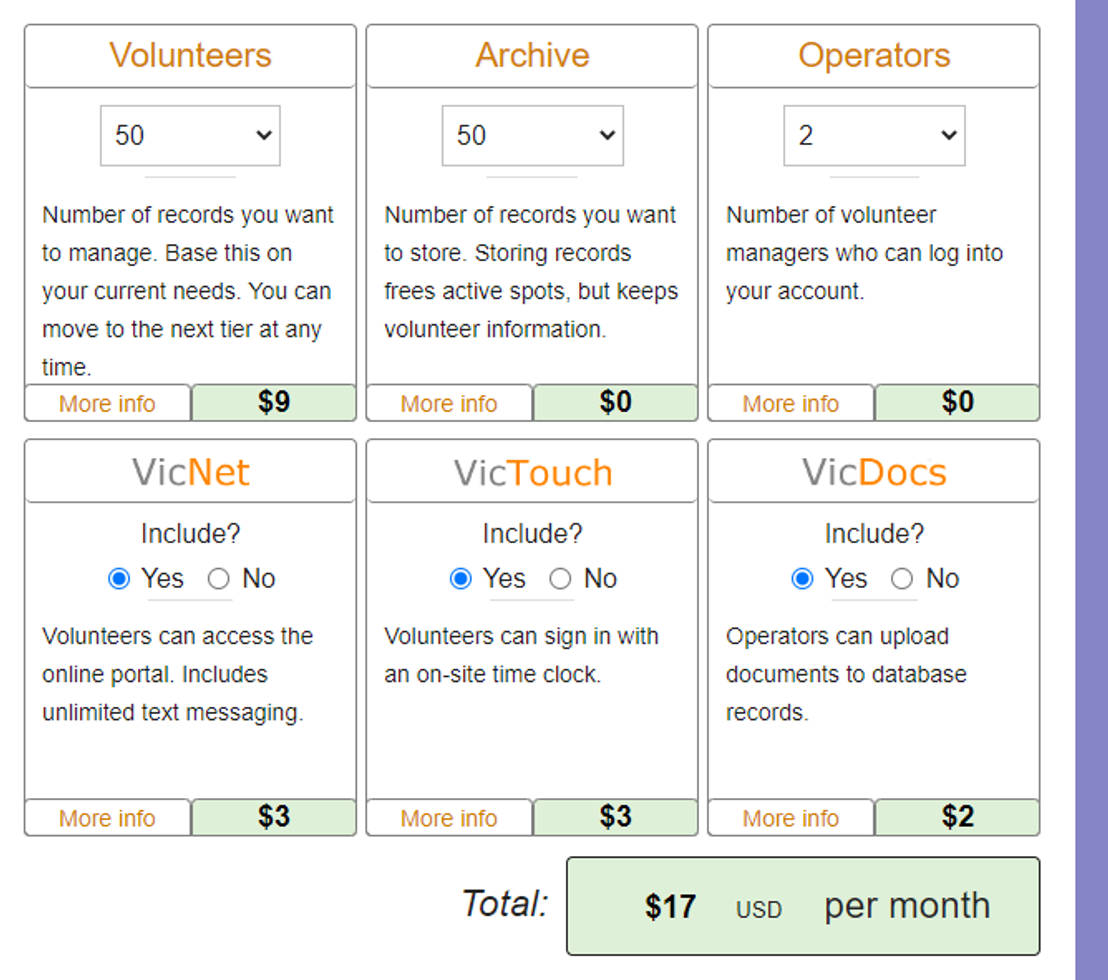Click the $2 VicDocs price box
This screenshot has height=980, width=1108.
point(957,817)
